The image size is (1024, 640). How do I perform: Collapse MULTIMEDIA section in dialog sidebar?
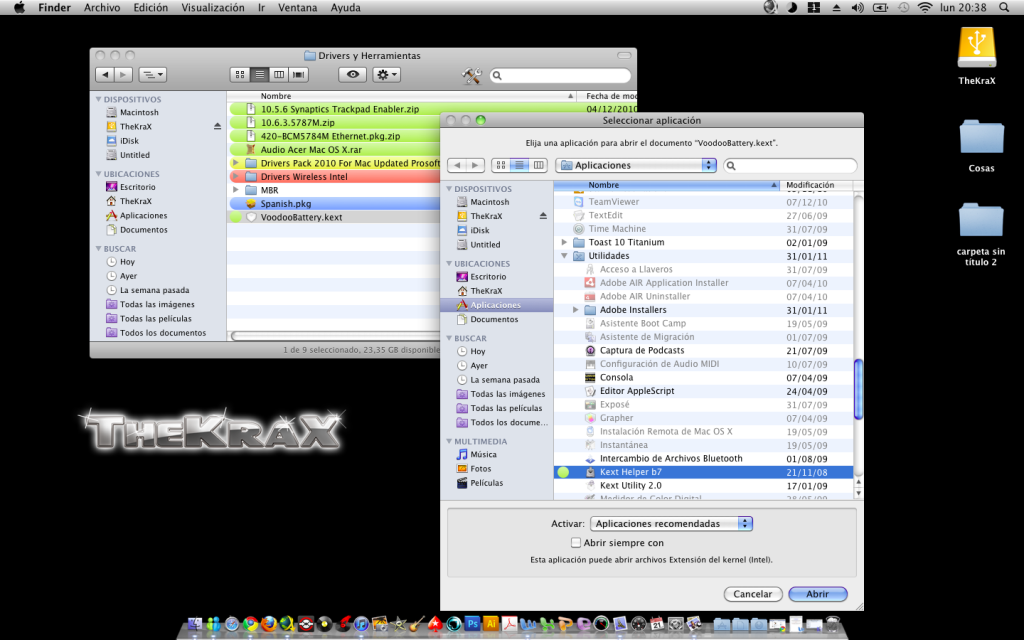pyautogui.click(x=449, y=441)
